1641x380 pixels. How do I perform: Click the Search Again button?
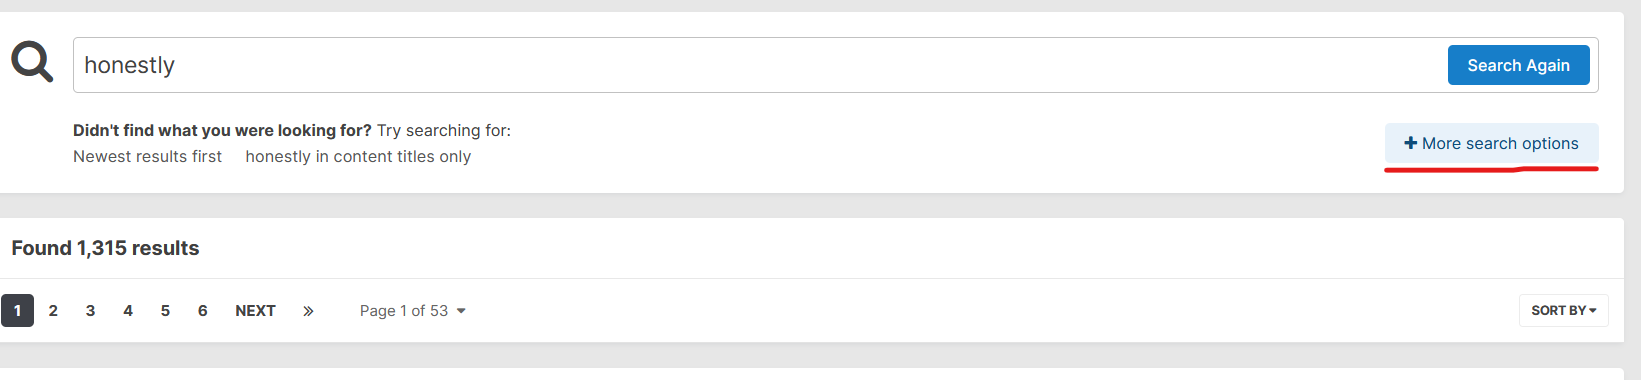[1518, 65]
